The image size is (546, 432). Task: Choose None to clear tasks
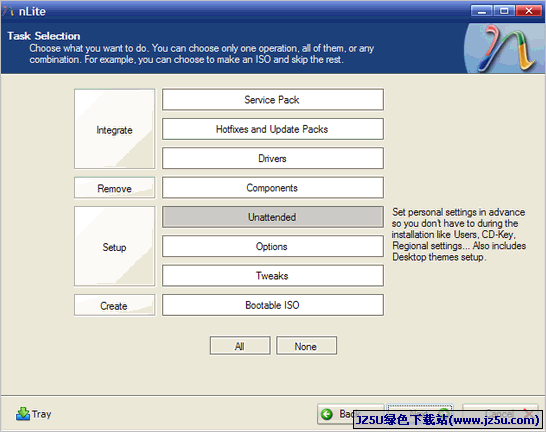(306, 346)
